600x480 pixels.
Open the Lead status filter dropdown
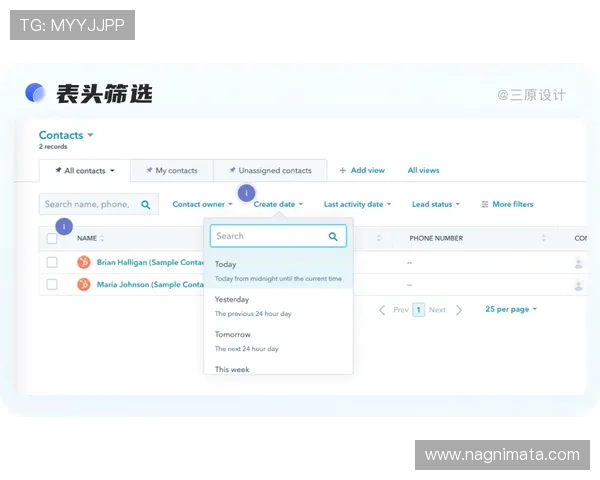click(x=436, y=204)
